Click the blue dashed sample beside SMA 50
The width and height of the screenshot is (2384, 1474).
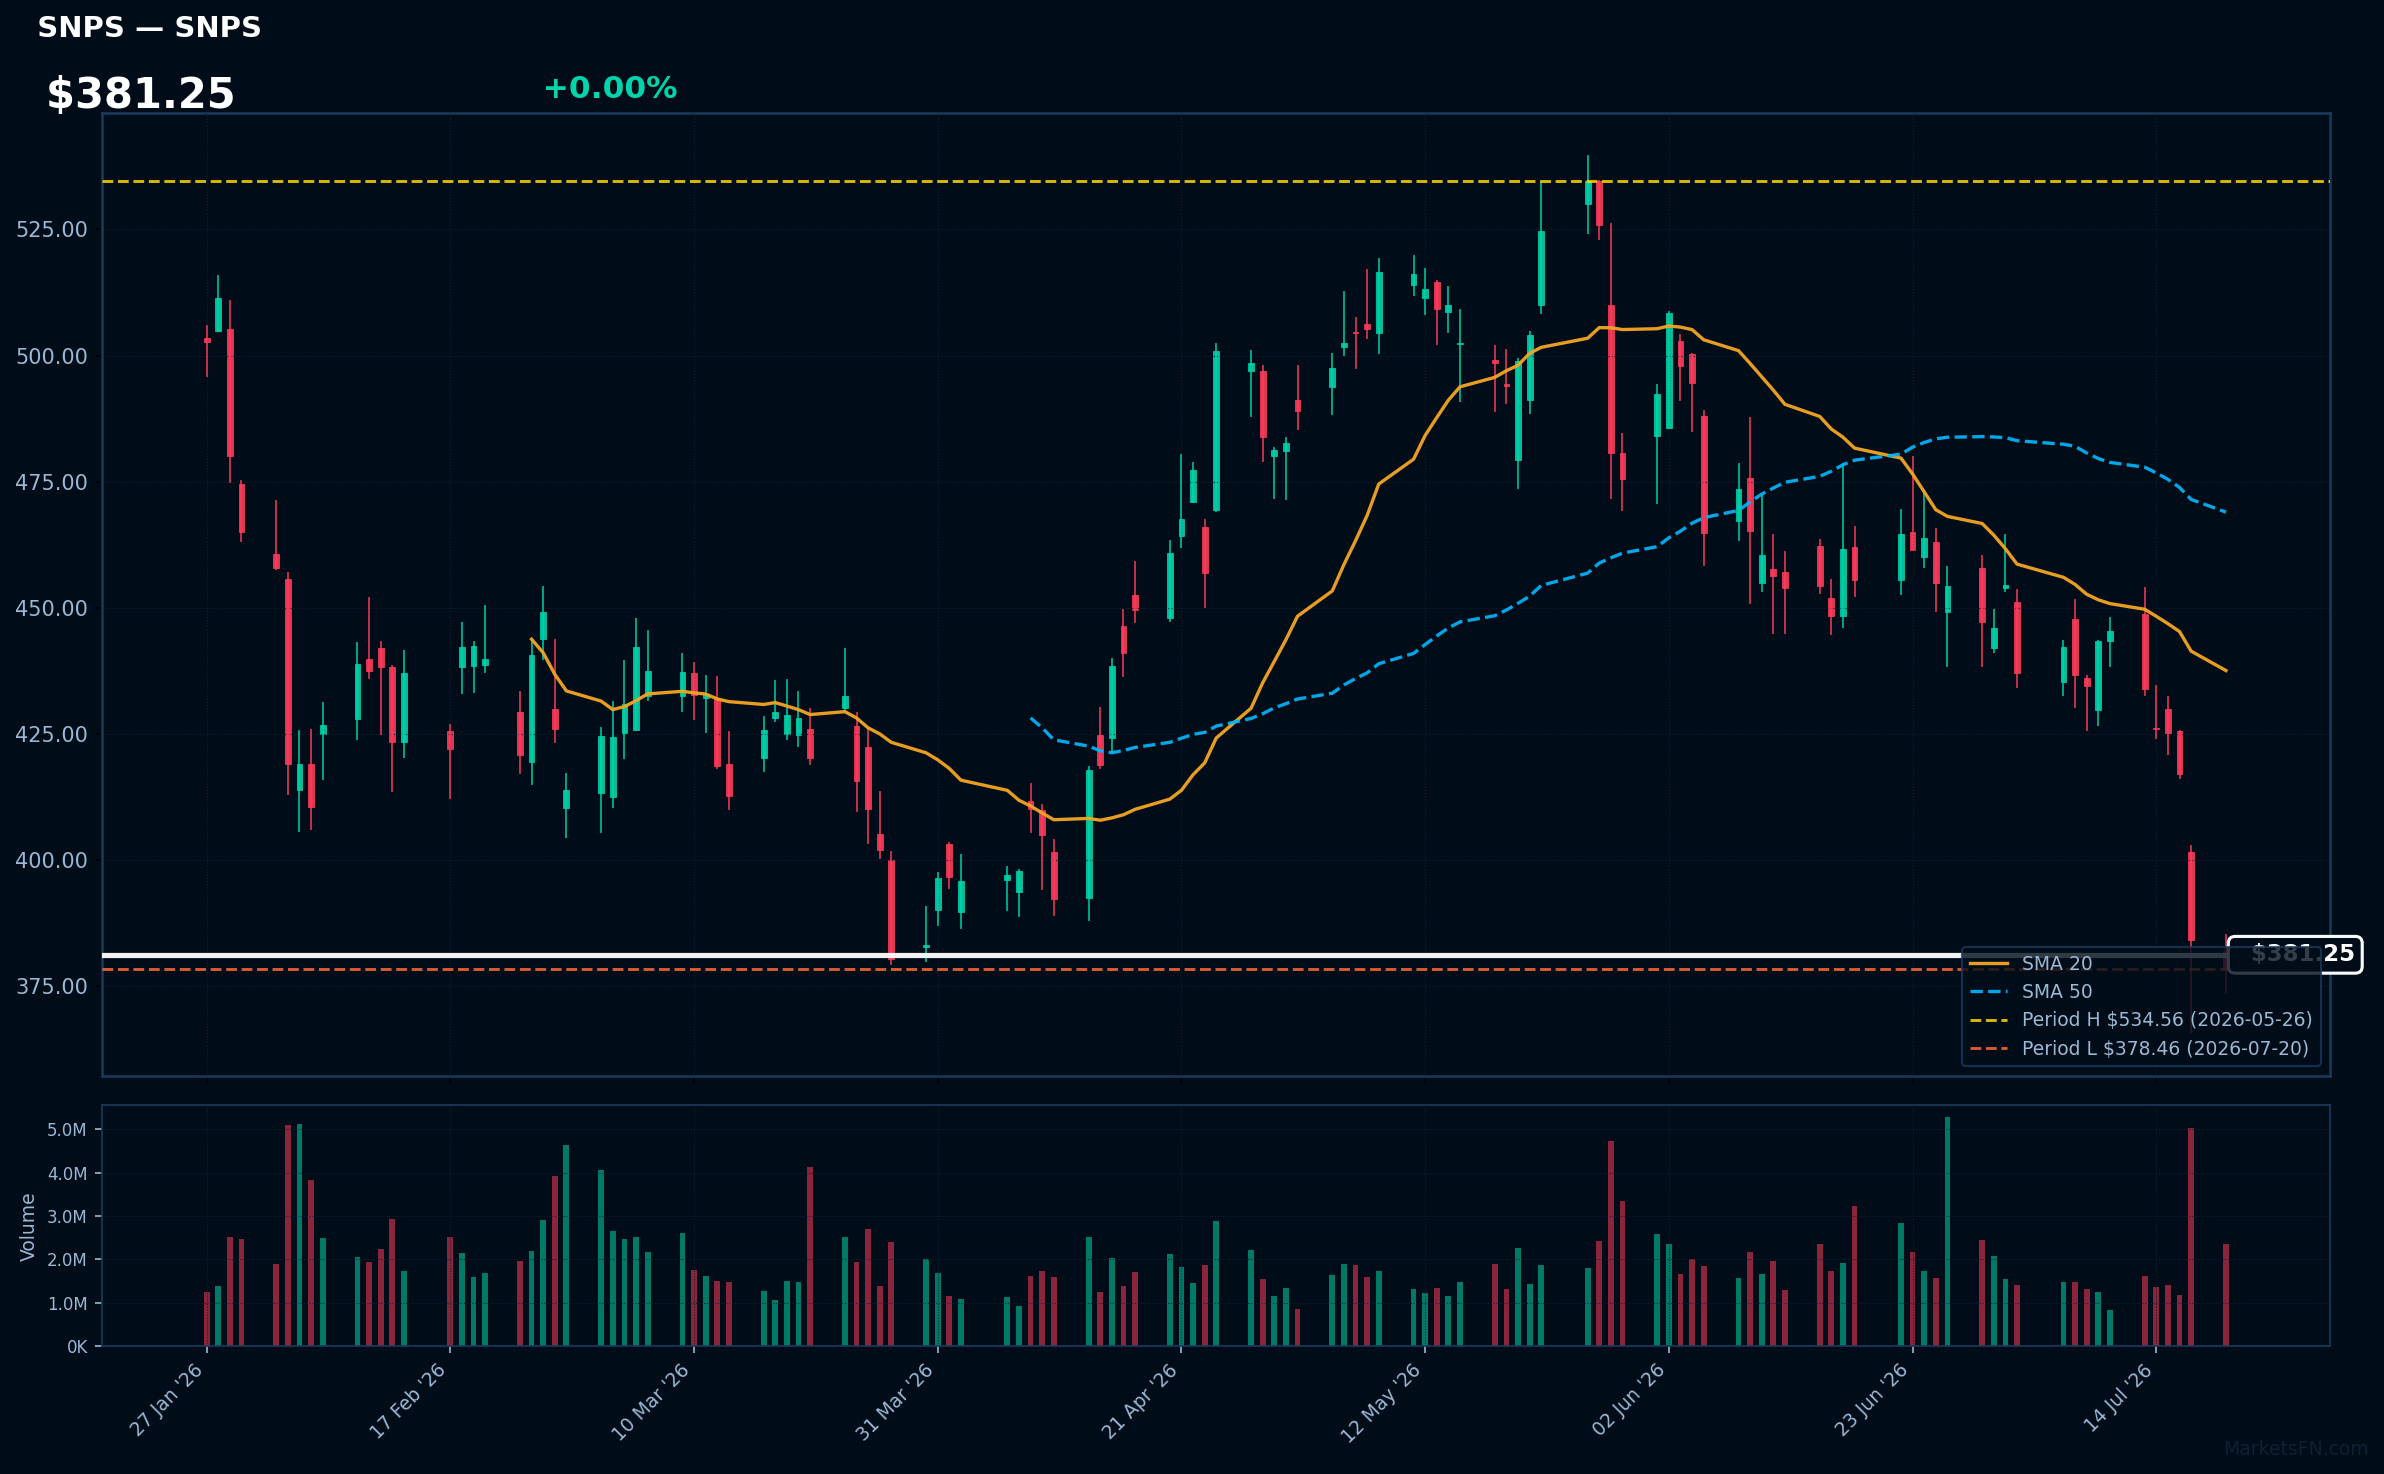pos(1989,992)
